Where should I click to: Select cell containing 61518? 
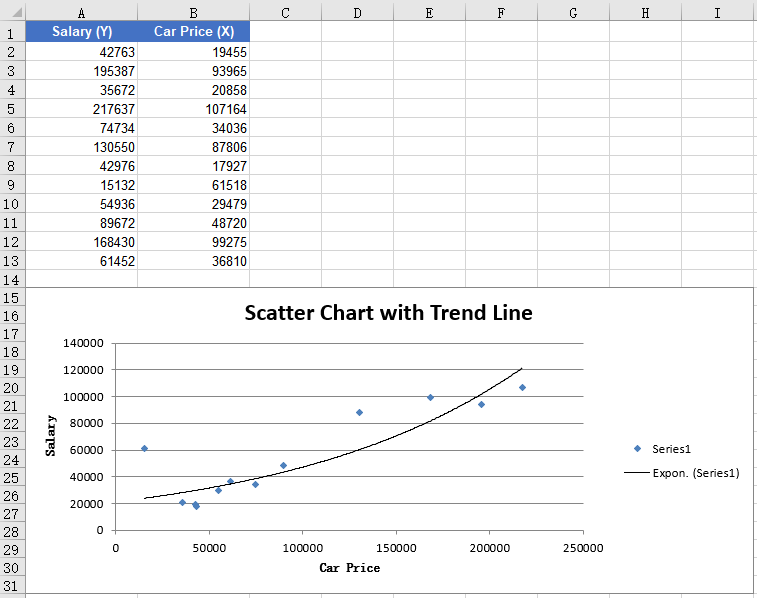[x=194, y=185]
